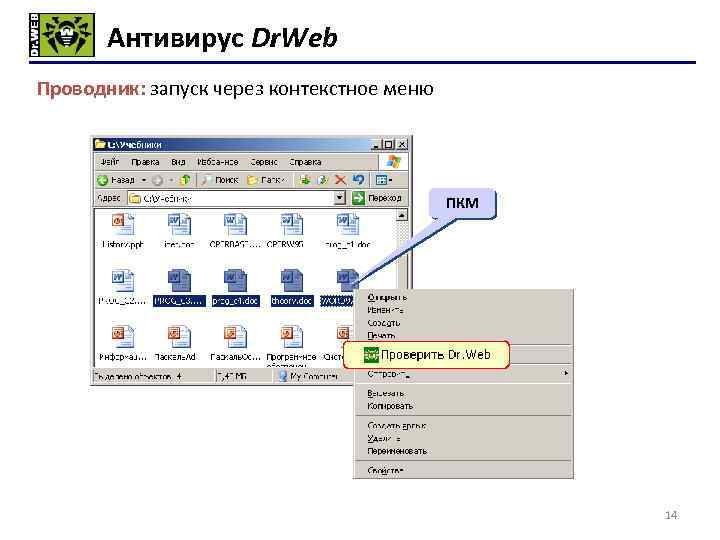Image resolution: width=720 pixels, height=540 pixels.
Task: Click the My Computer status bar icon
Action: 283,377
